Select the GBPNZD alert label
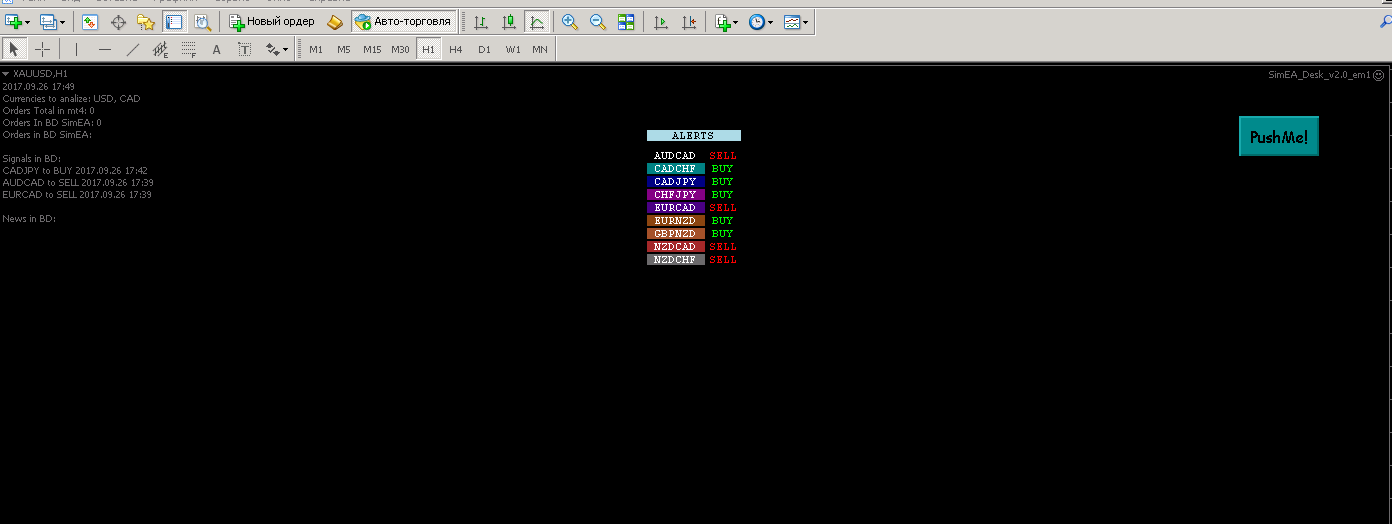 point(675,234)
